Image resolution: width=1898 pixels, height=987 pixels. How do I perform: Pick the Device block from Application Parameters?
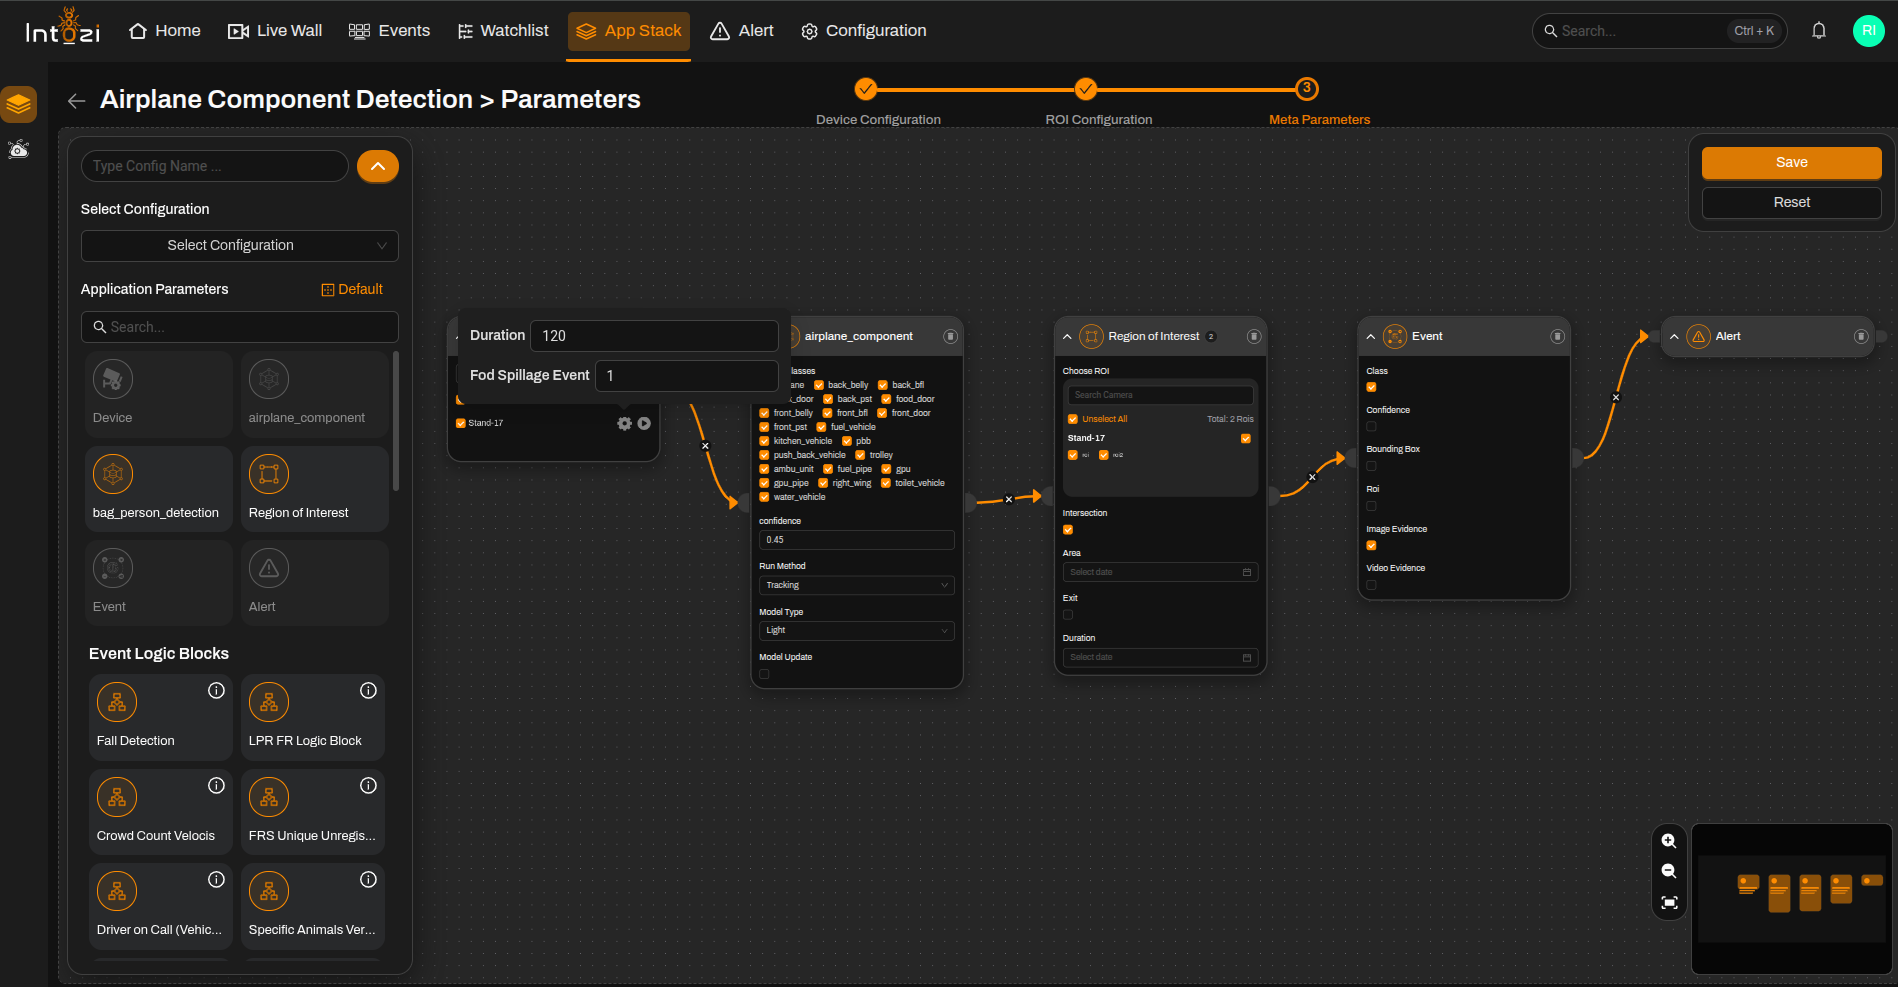159,394
